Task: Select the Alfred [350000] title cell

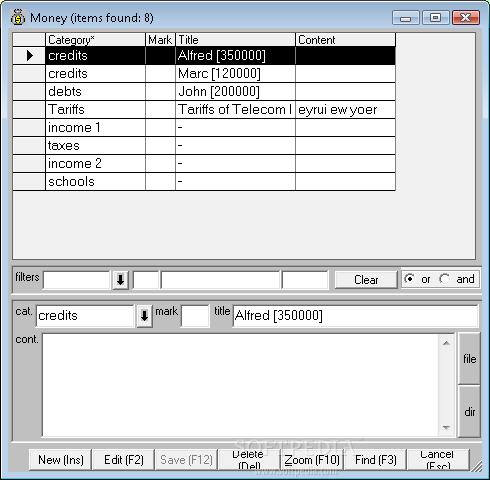Action: click(x=235, y=55)
